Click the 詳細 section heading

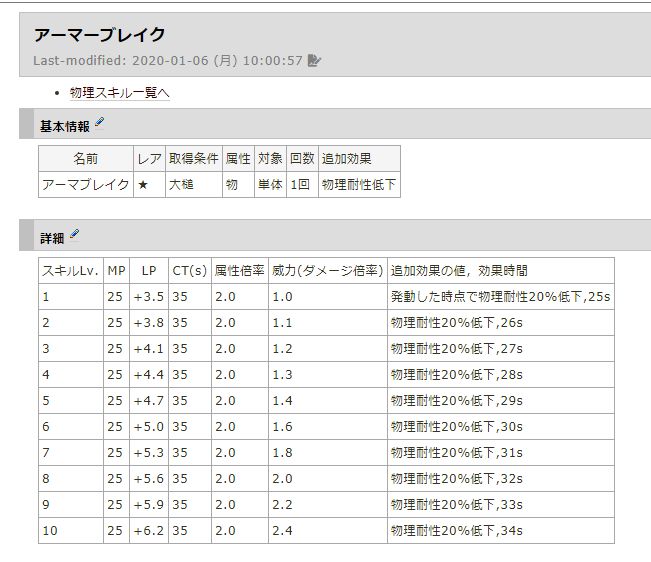[x=52, y=238]
